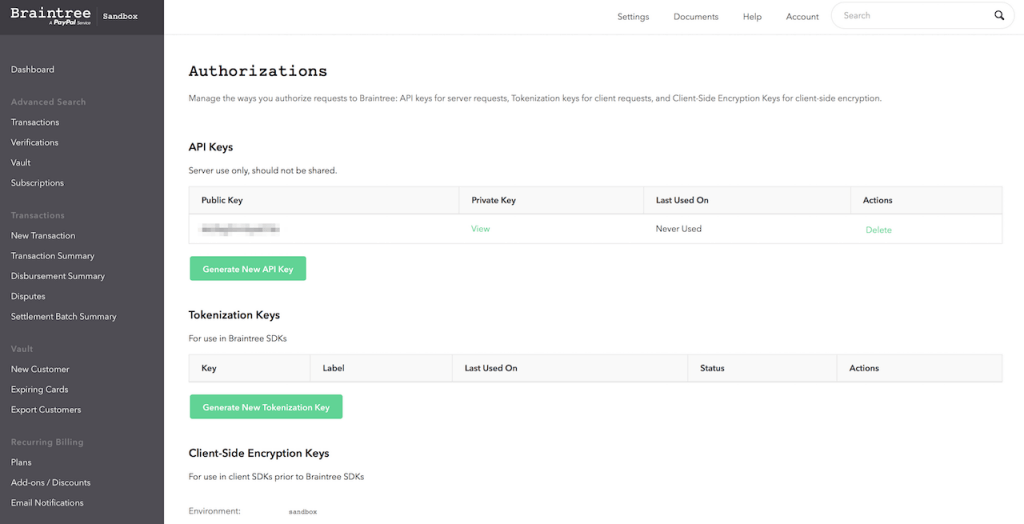Open Add-ons / Discounts page
1024x524 pixels.
51,483
